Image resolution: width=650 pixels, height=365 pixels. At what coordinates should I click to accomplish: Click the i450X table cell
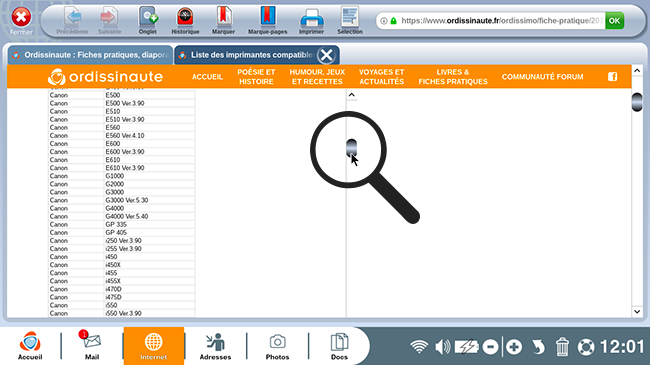click(x=149, y=265)
